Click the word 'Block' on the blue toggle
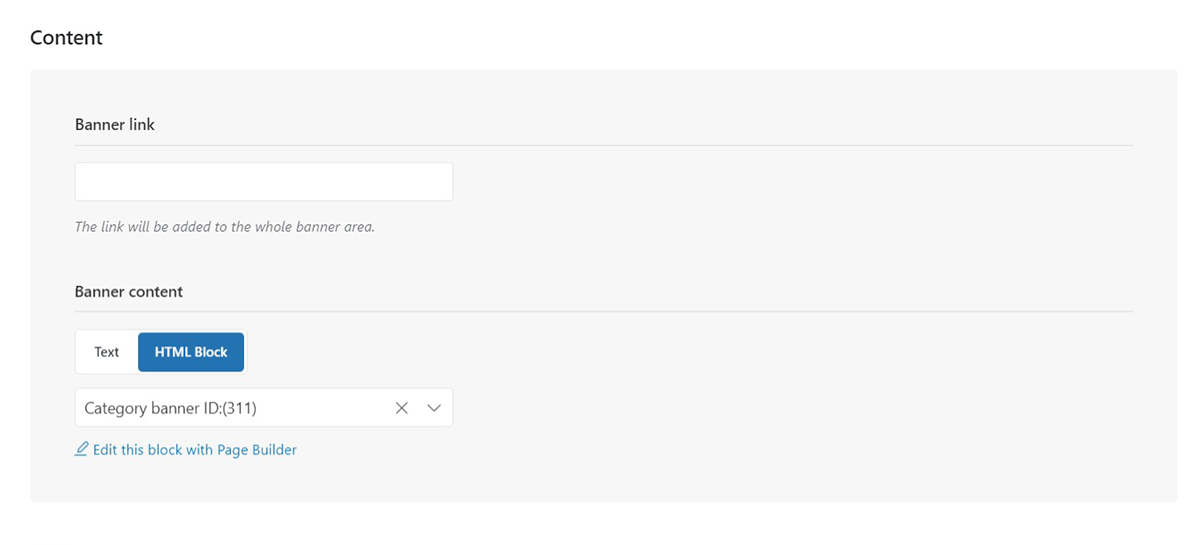Viewport: 1200px width, 545px height. tap(210, 352)
